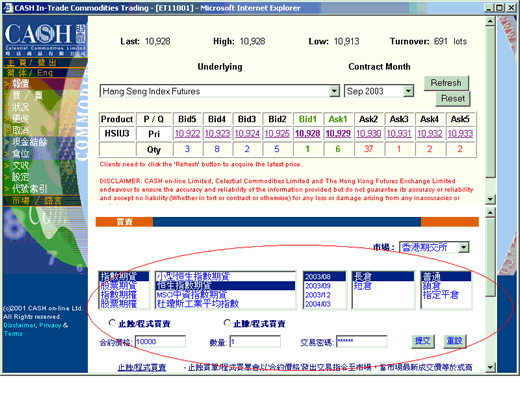Open the 代號索引 code index menu item
The image size is (520, 406).
(30, 189)
